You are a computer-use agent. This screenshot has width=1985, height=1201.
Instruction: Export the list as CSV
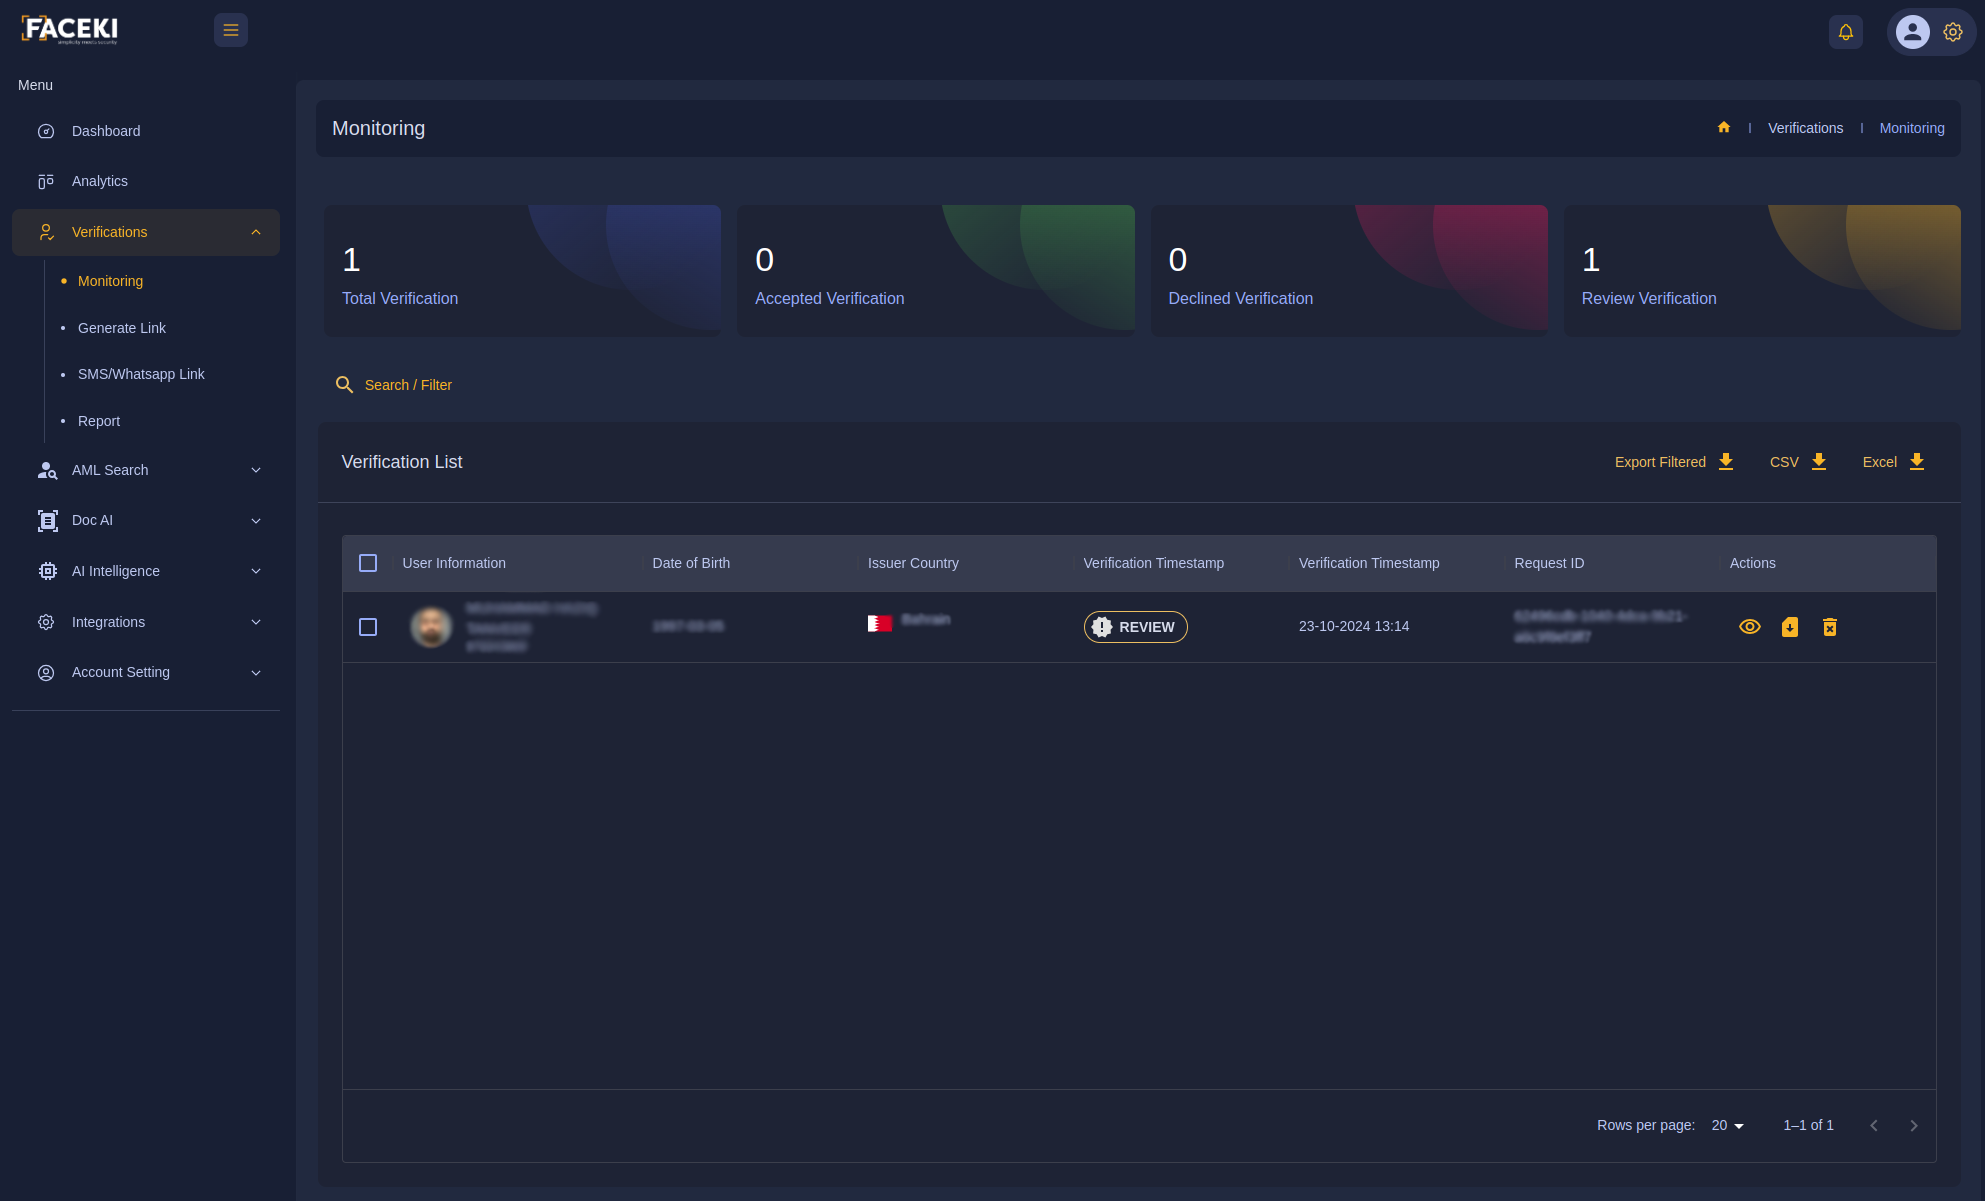(1797, 462)
